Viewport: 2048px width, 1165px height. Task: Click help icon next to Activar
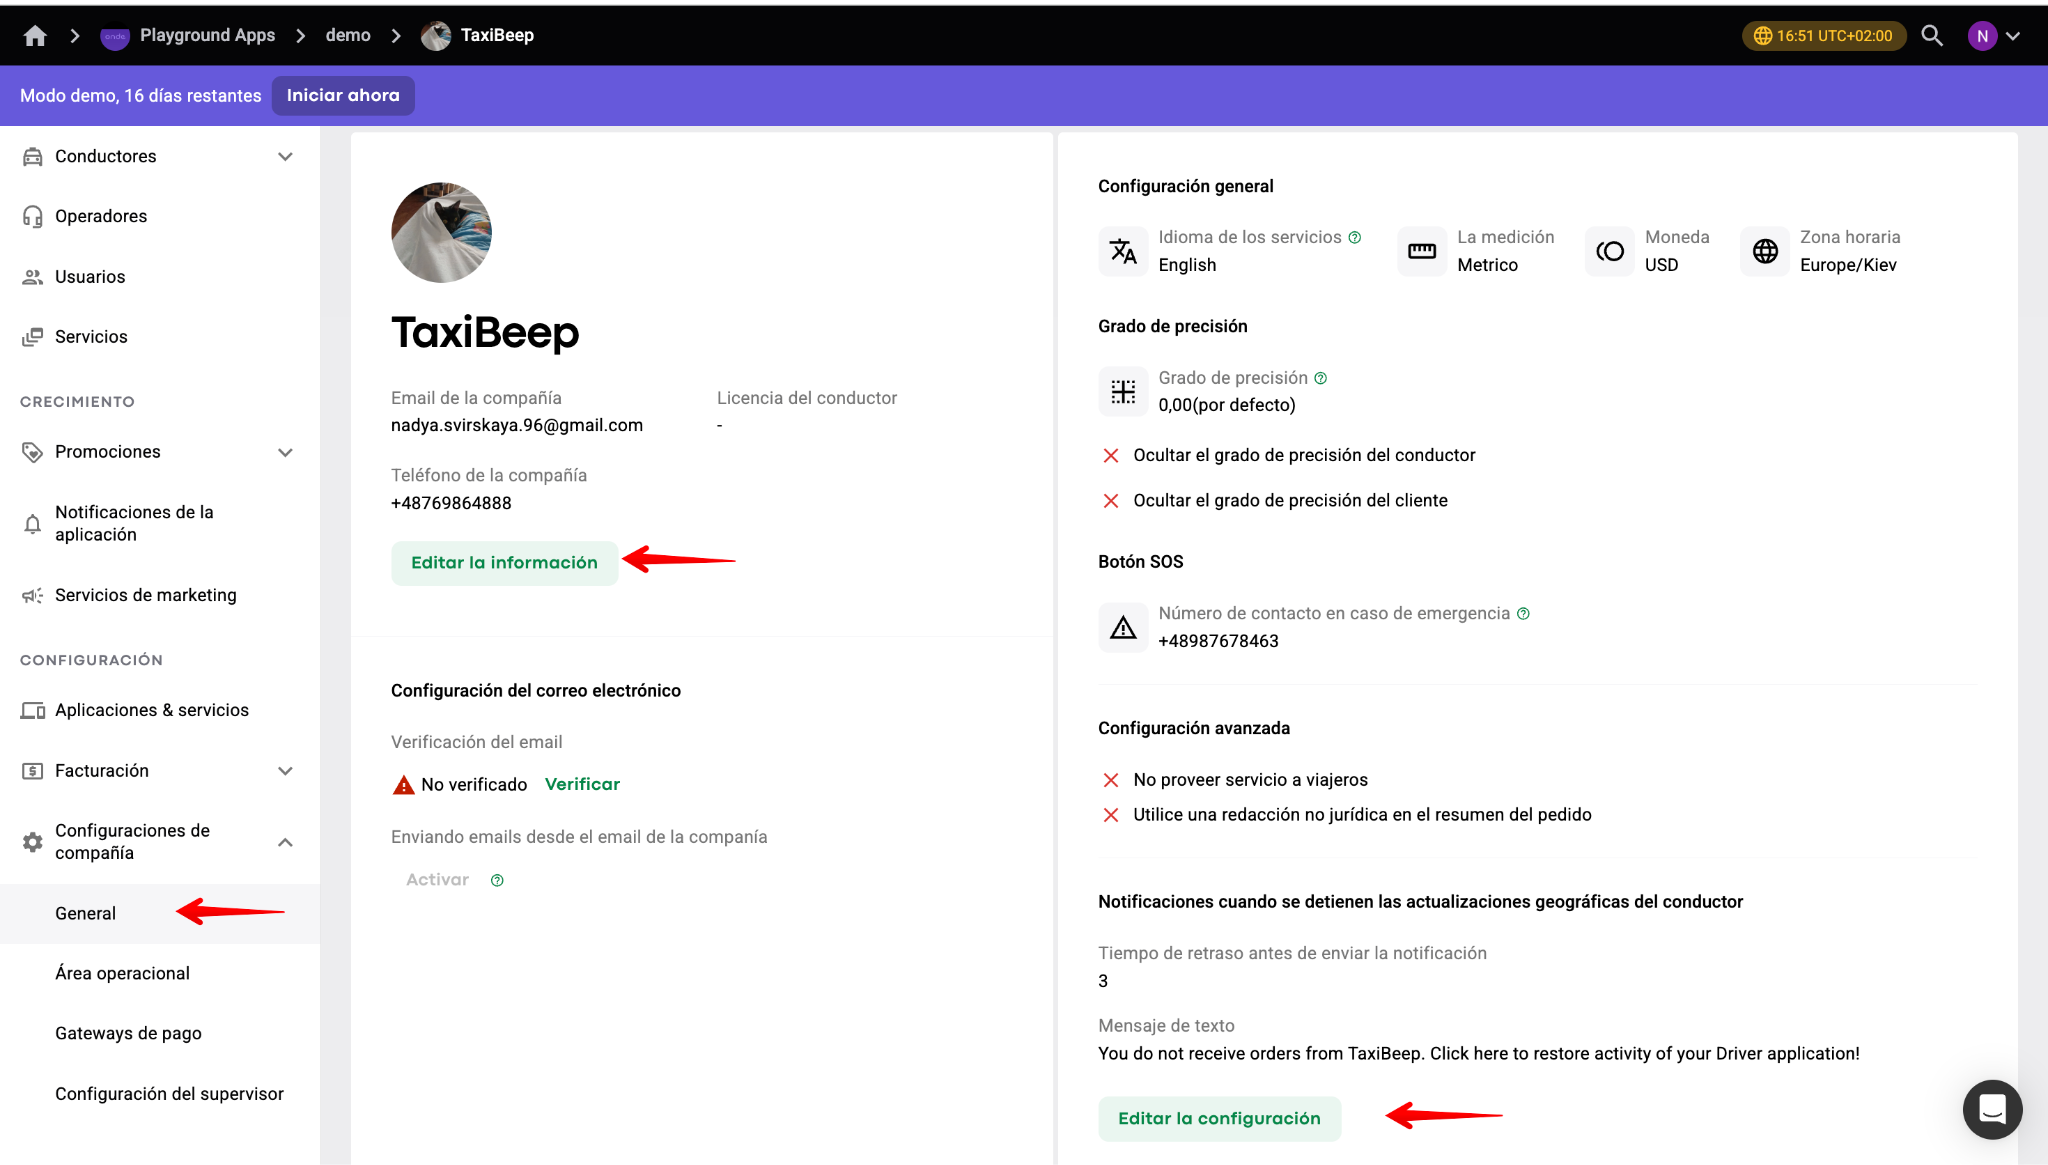[x=497, y=880]
